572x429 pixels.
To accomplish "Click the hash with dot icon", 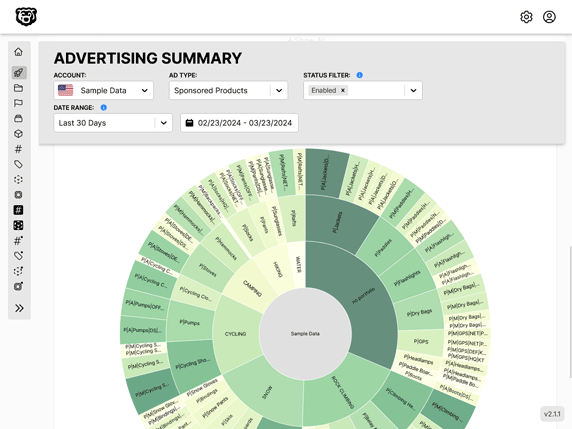I will (x=19, y=241).
